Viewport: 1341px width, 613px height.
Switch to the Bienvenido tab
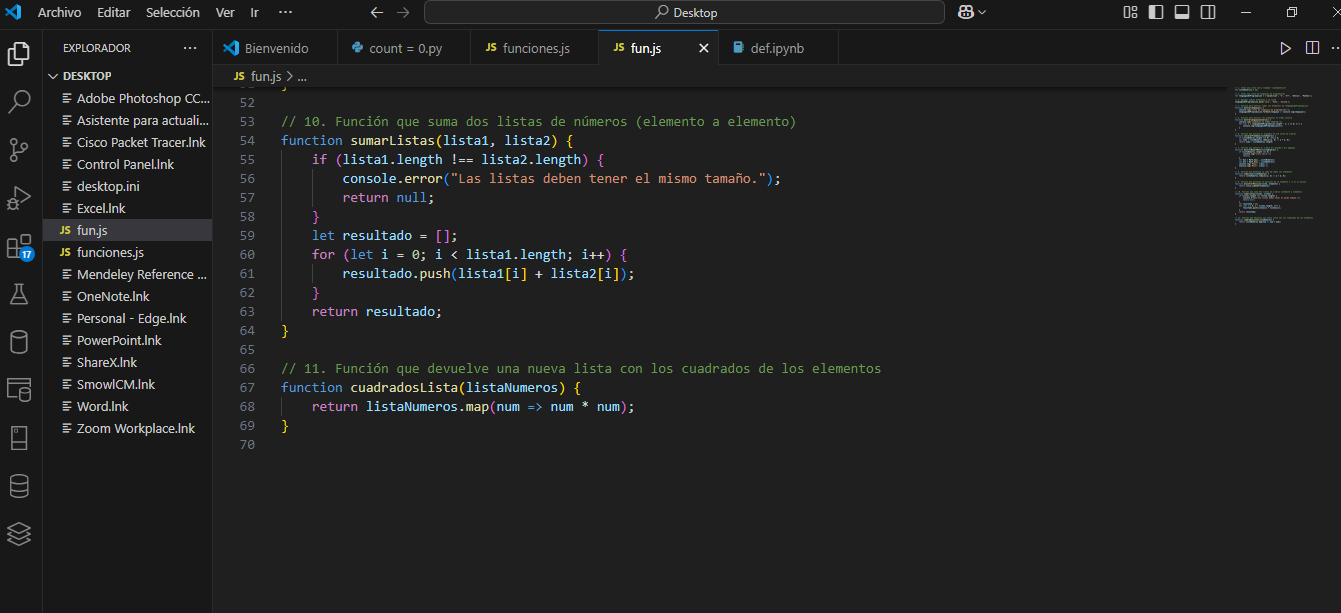[275, 48]
